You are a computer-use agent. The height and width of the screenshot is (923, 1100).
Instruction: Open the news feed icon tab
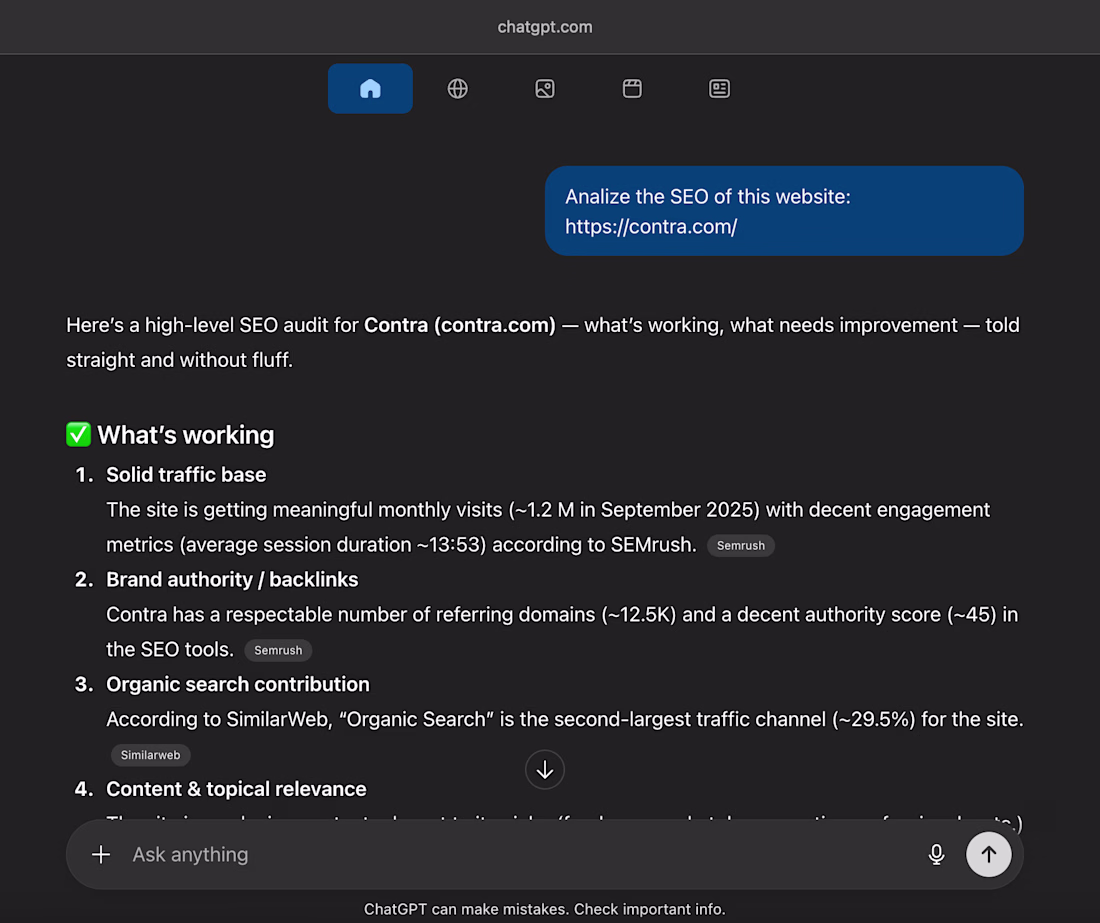pyautogui.click(x=719, y=89)
